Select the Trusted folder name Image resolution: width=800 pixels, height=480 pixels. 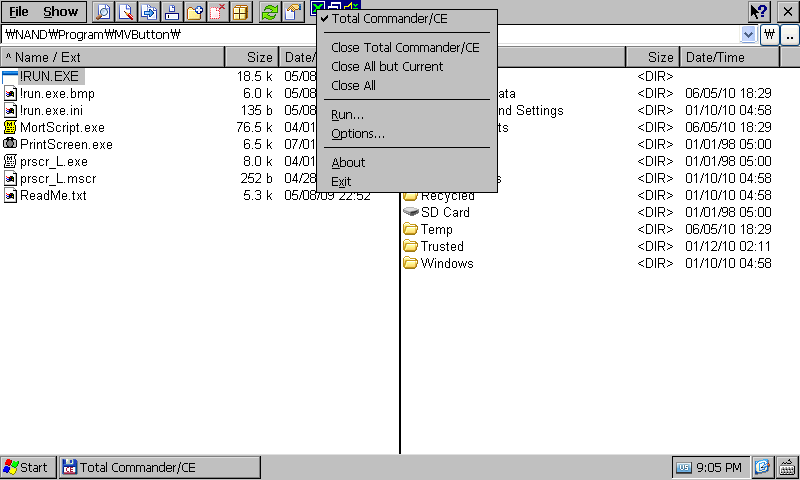point(442,246)
